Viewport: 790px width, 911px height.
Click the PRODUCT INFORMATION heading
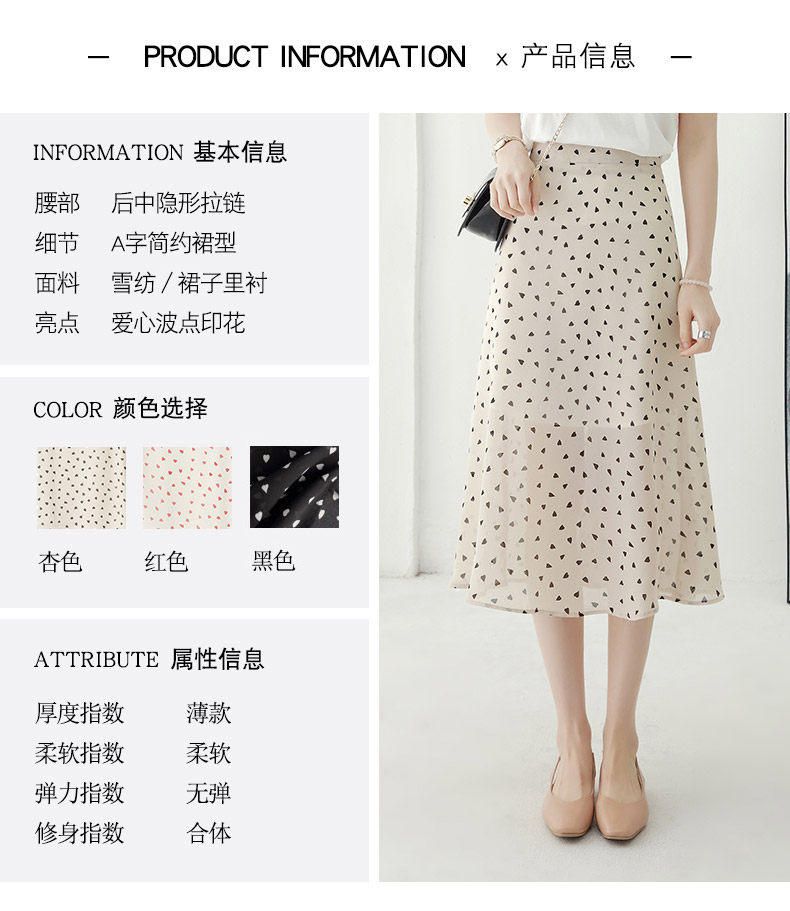[x=304, y=57]
